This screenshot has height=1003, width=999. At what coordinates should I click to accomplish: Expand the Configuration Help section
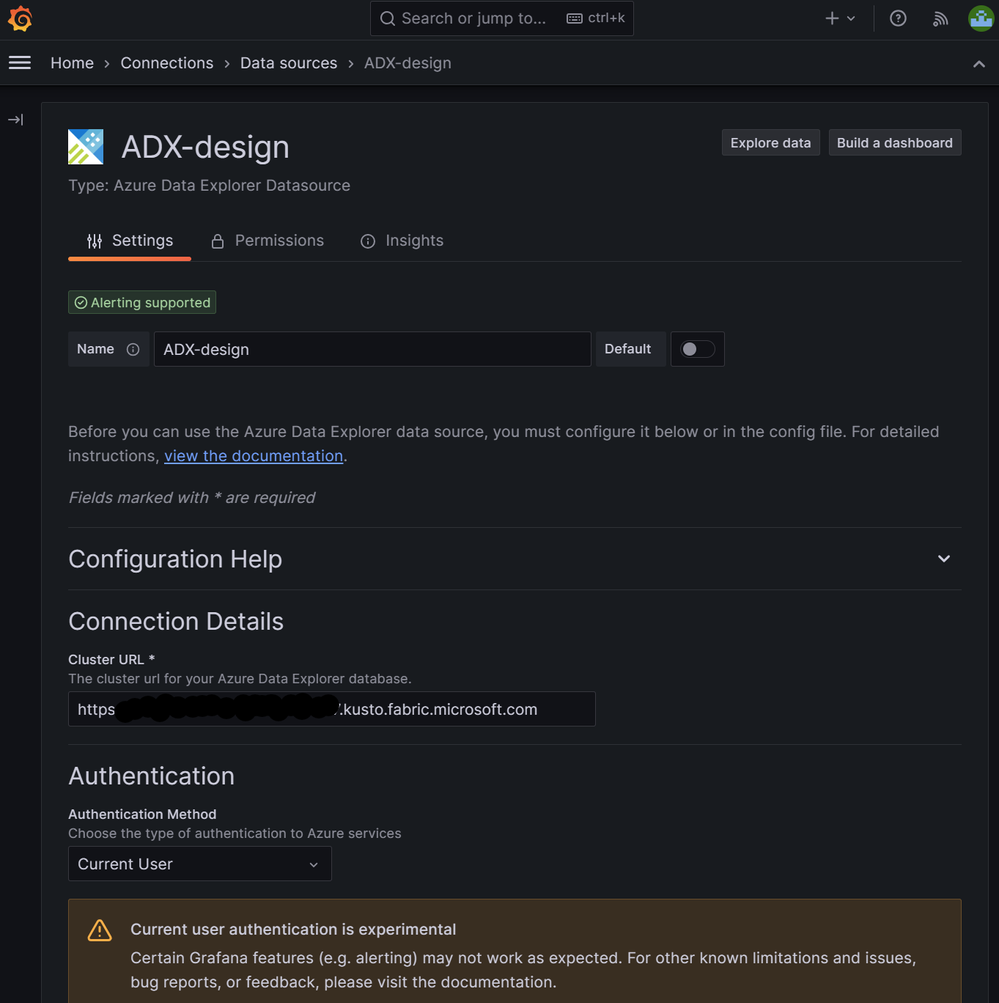[515, 559]
